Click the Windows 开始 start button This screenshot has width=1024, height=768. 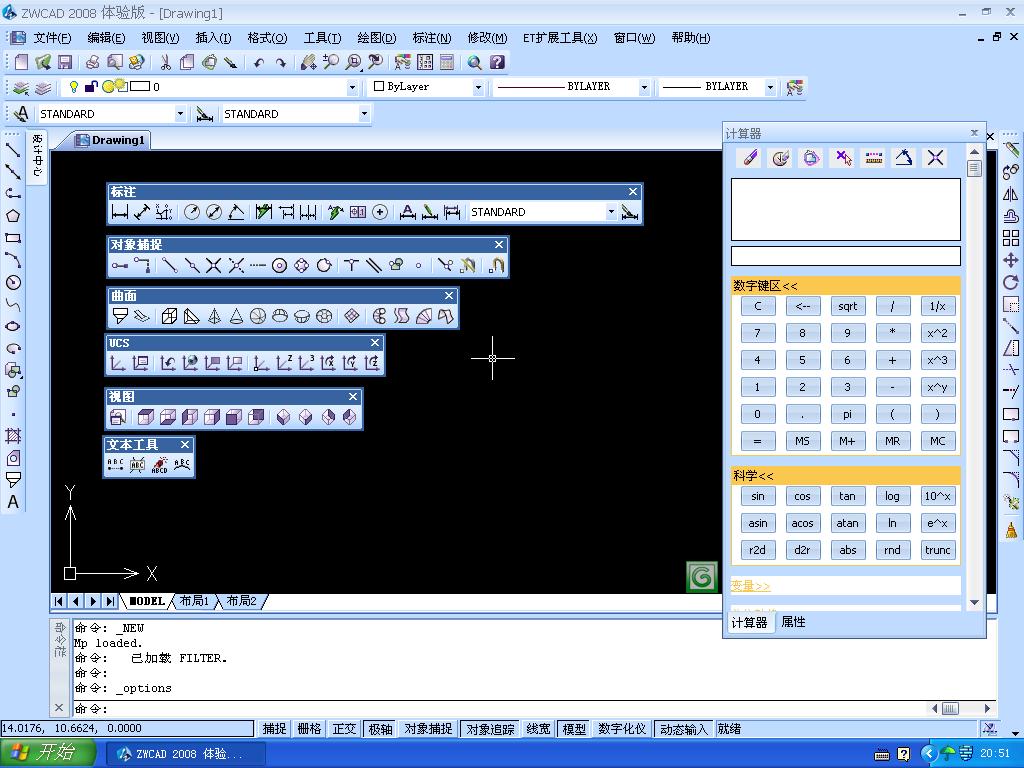coord(47,753)
